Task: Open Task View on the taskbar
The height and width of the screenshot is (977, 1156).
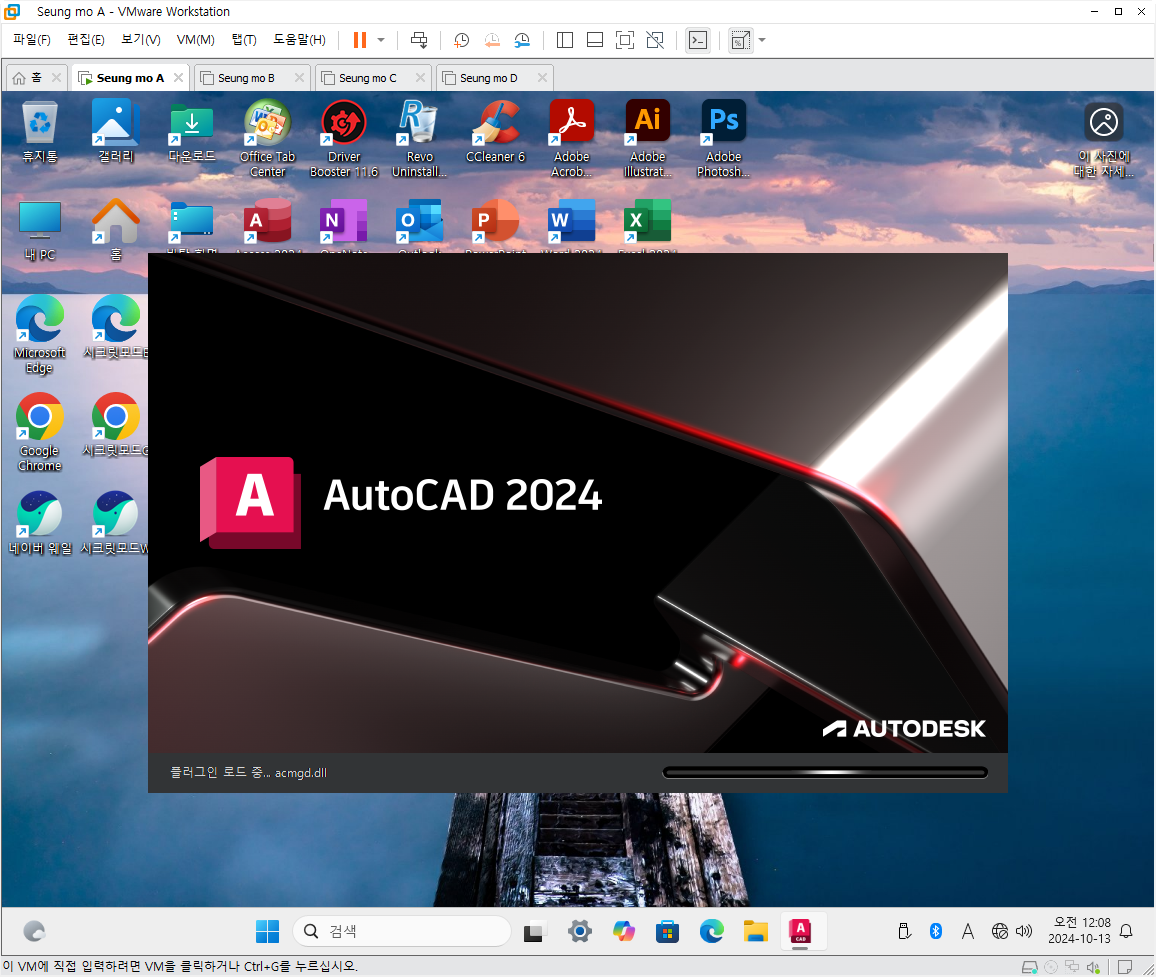Action: point(535,931)
